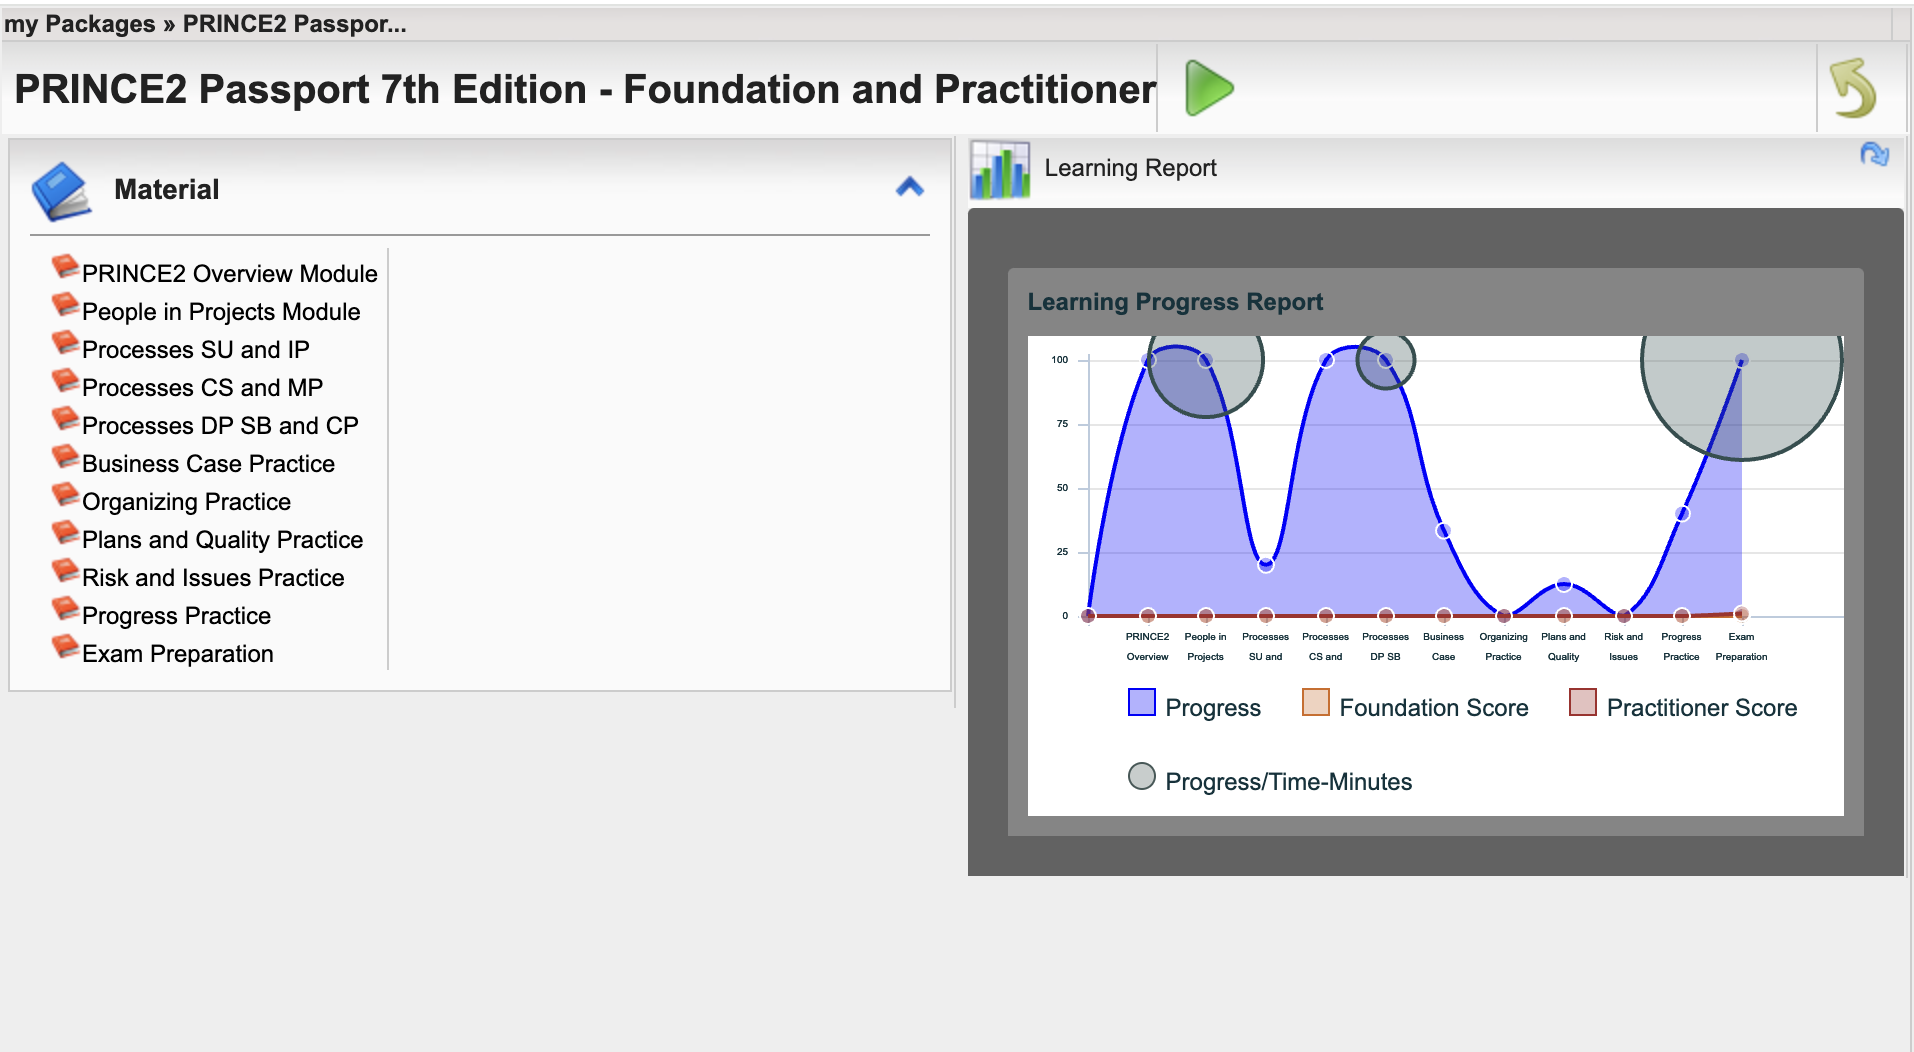This screenshot has width=1914, height=1052.
Task: Click the Plans and Quality progress point
Action: point(1564,585)
